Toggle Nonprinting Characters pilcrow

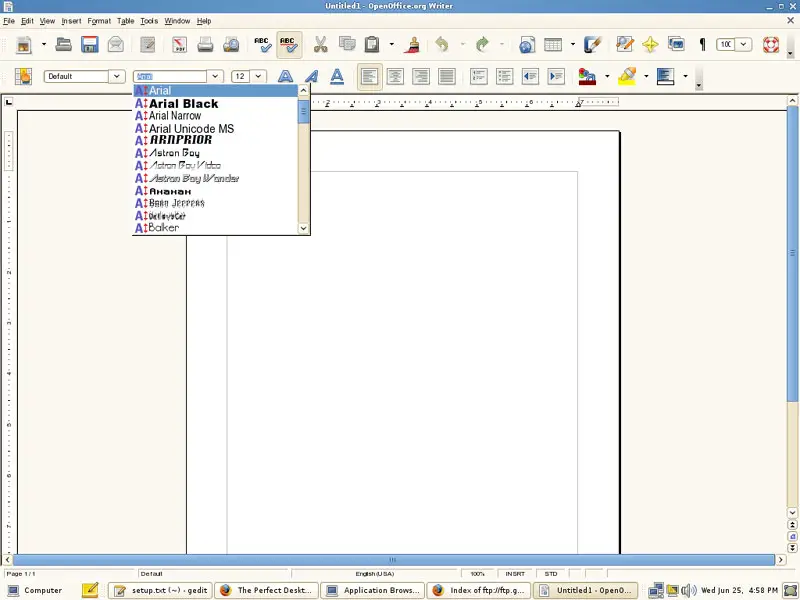click(702, 45)
